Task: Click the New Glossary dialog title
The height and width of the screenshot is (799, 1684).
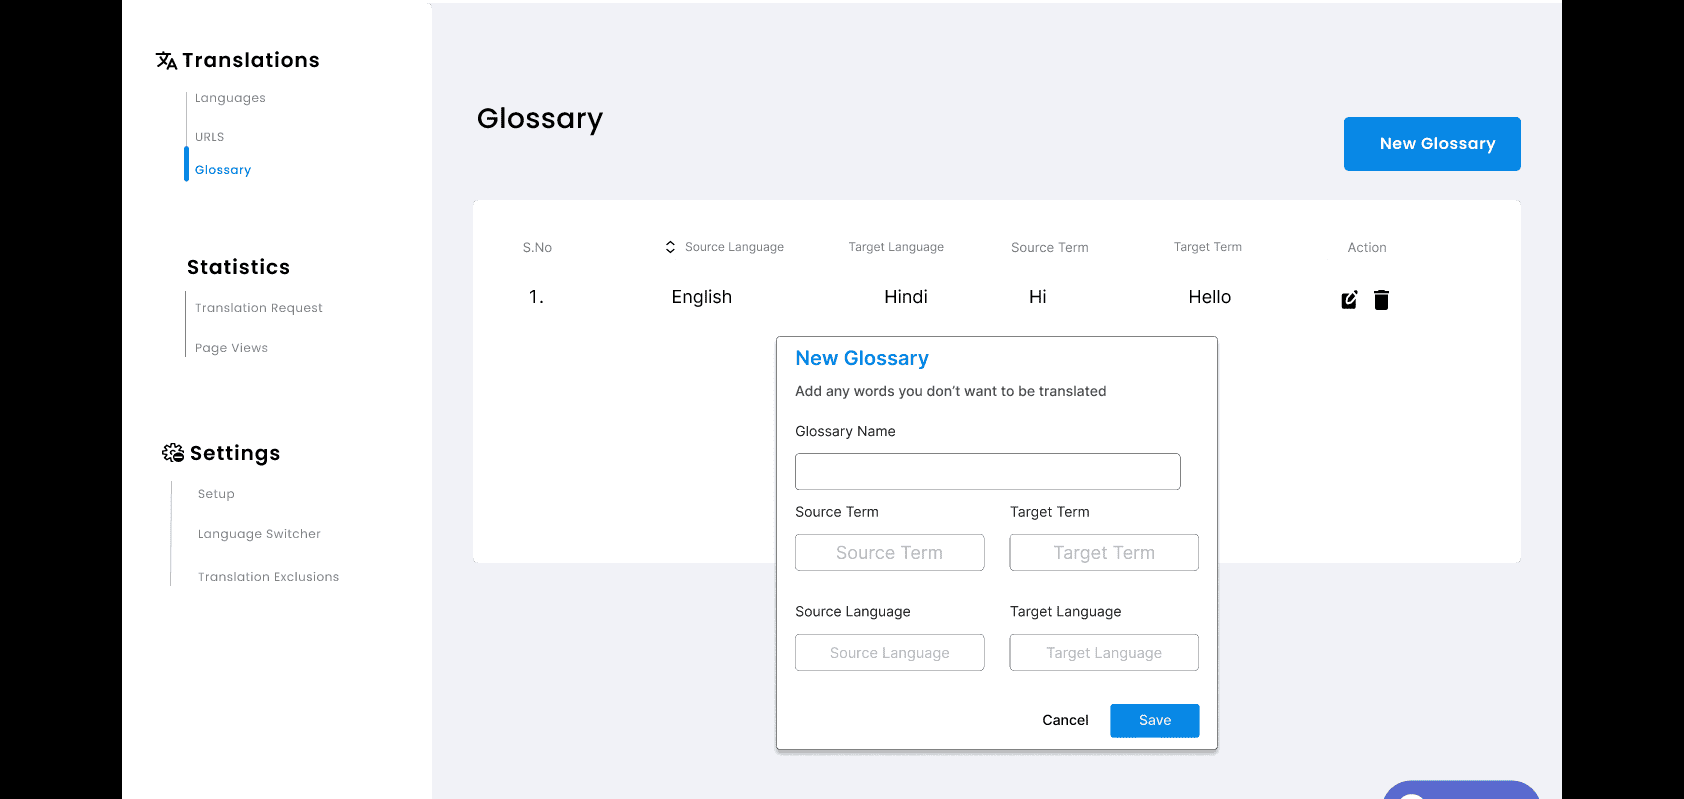Action: point(861,358)
